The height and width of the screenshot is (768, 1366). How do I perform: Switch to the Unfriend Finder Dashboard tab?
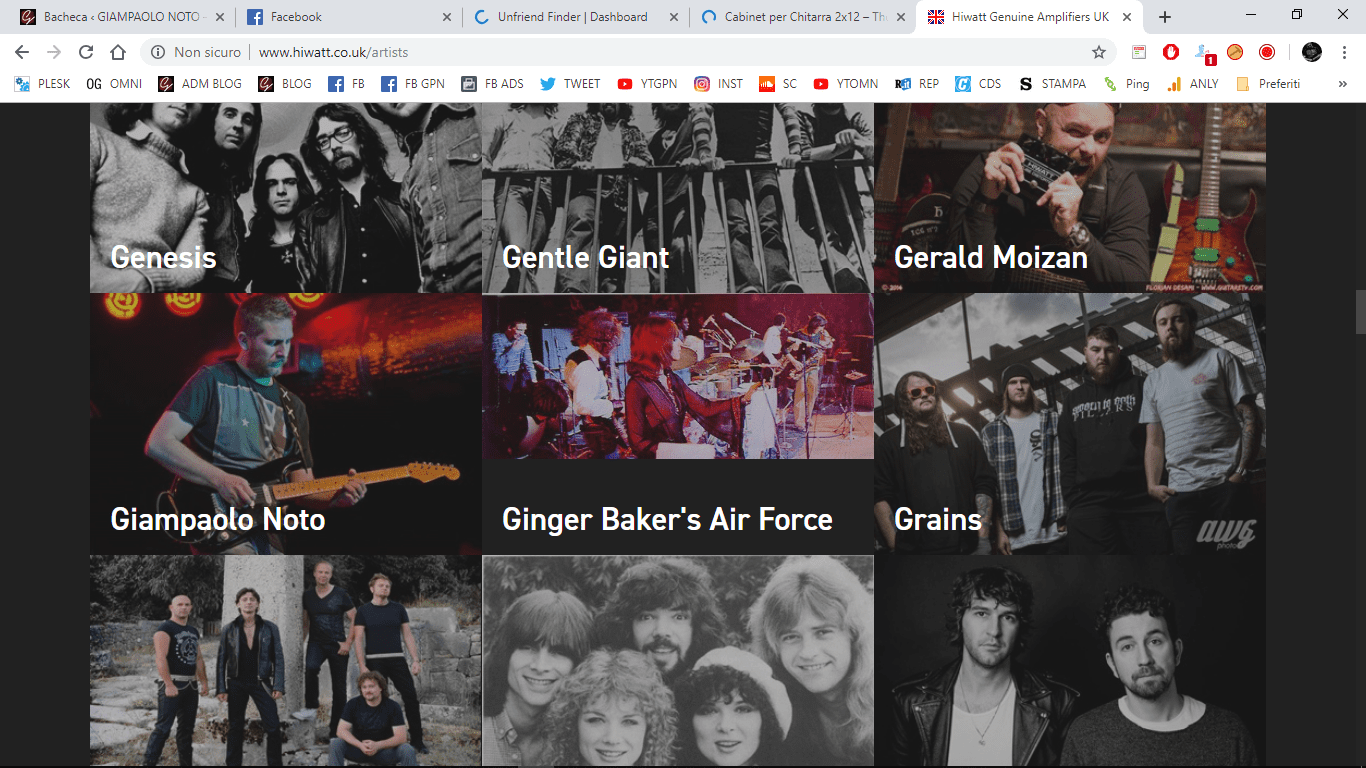pos(572,17)
